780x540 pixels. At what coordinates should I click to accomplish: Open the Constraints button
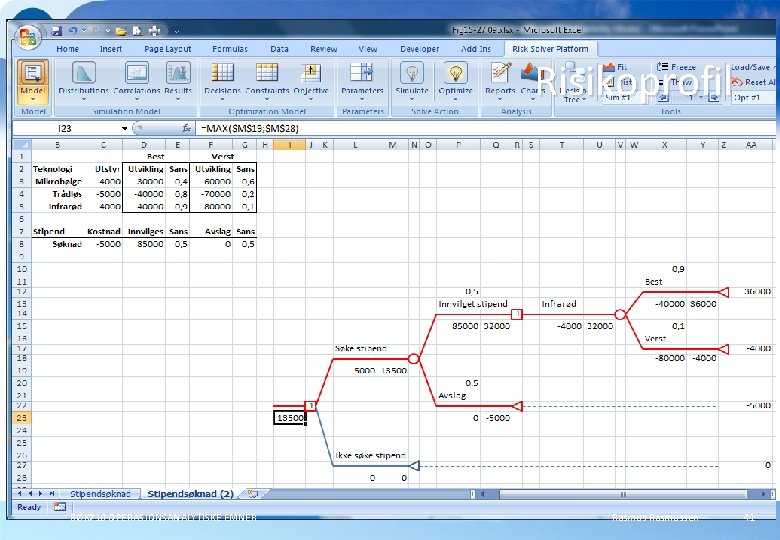tap(267, 80)
